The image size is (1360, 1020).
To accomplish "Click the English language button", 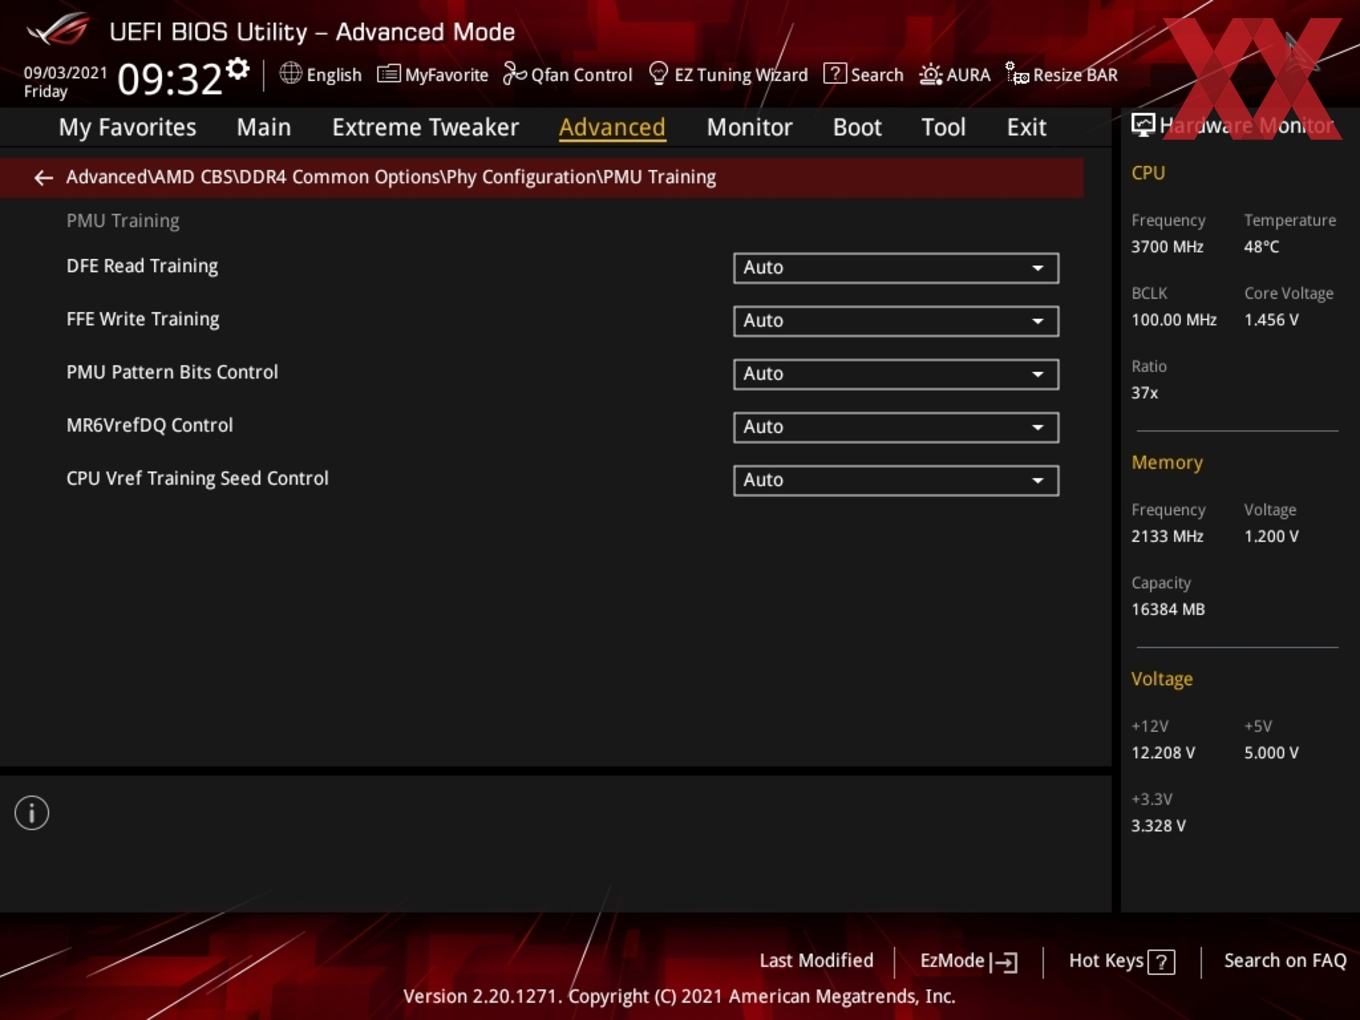I will (334, 75).
